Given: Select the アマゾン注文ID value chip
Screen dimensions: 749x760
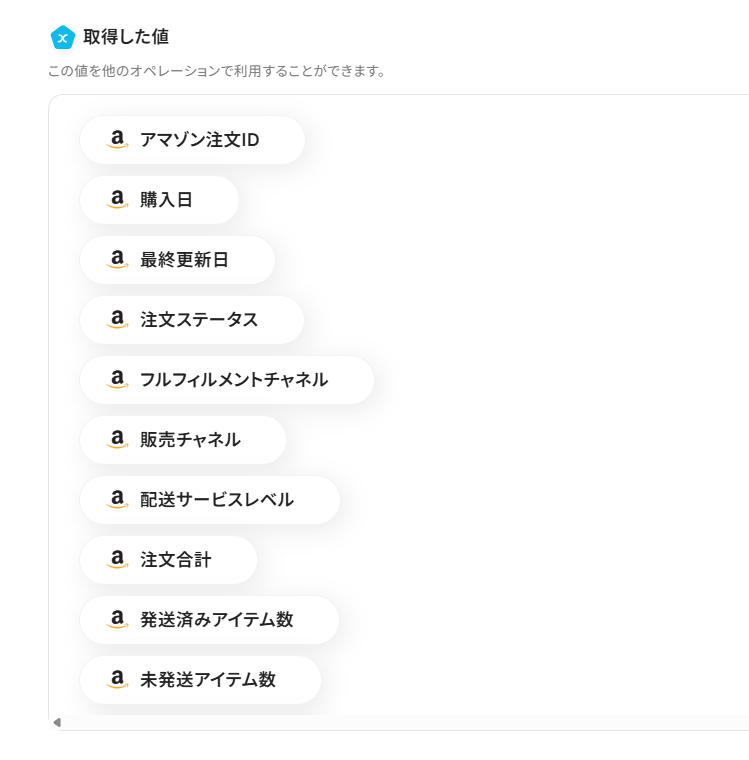Looking at the screenshot, I should pos(199,140).
